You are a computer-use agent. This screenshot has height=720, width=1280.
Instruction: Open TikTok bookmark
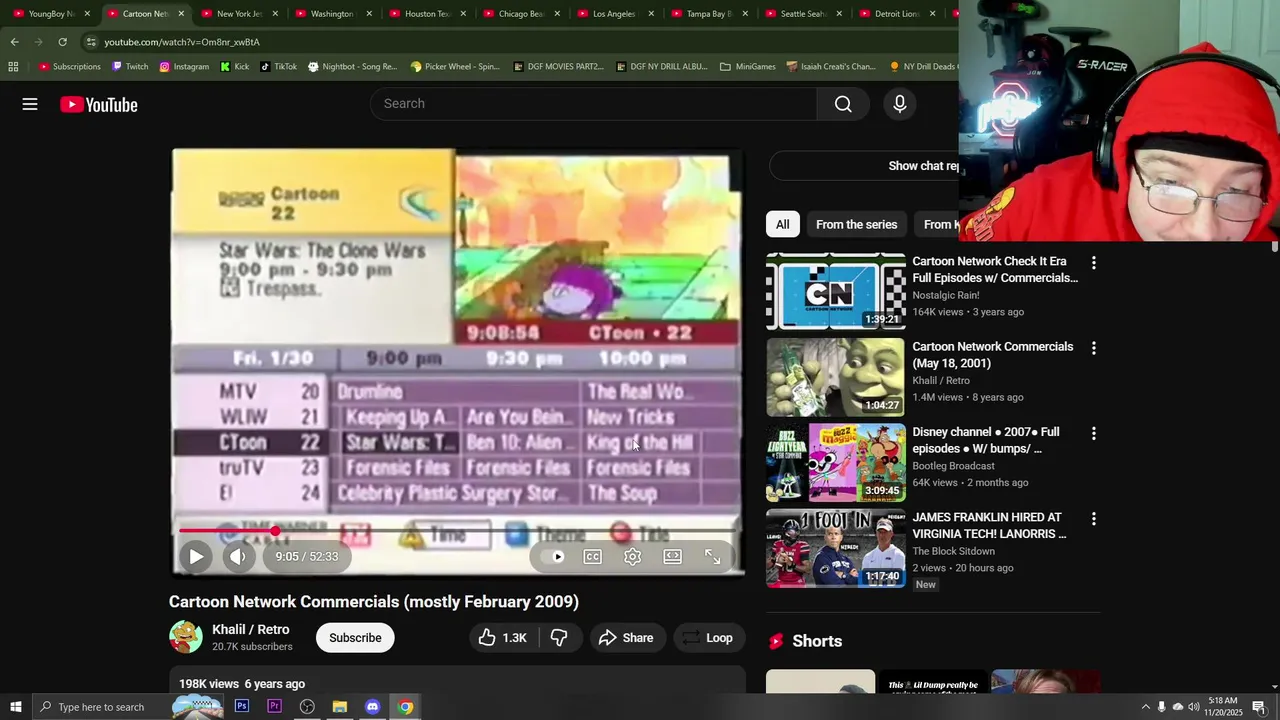[x=278, y=67]
